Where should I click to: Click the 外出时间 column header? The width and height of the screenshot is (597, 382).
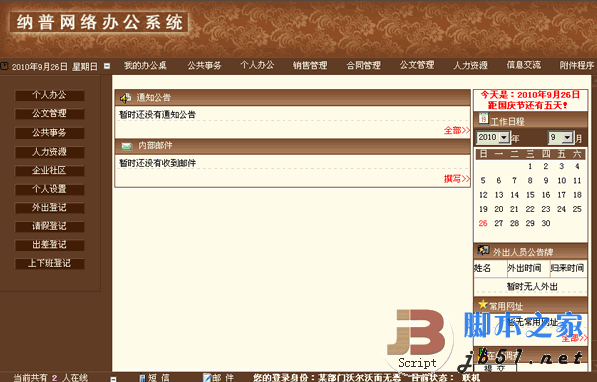click(524, 268)
